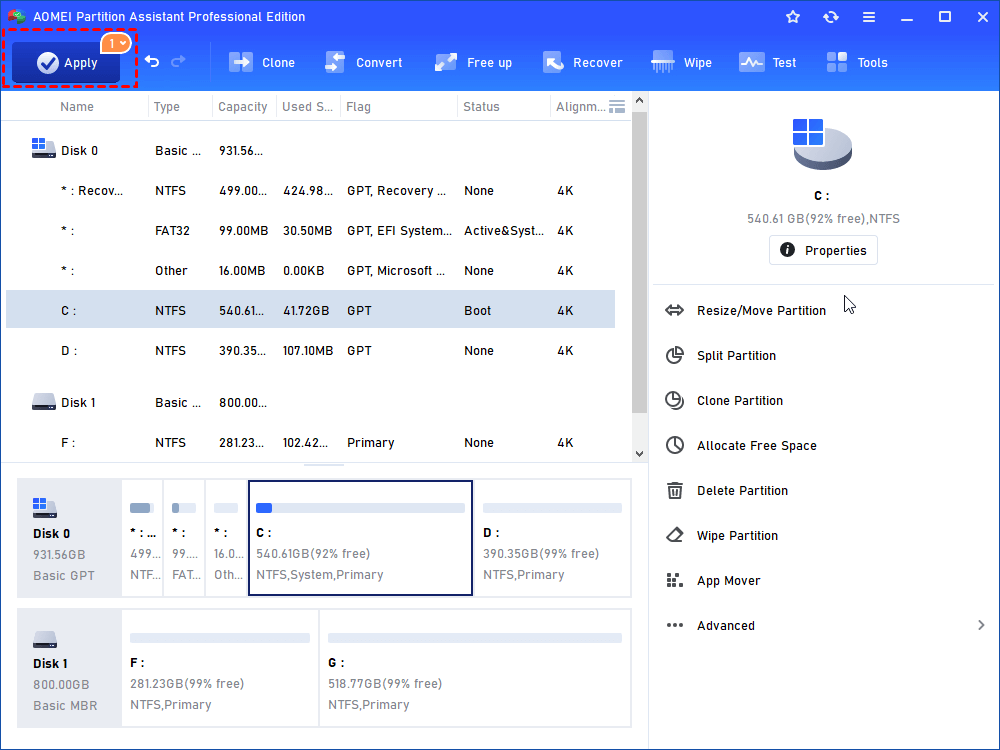Click the Delete Partition trash icon
Image resolution: width=1000 pixels, height=750 pixels.
coord(675,490)
